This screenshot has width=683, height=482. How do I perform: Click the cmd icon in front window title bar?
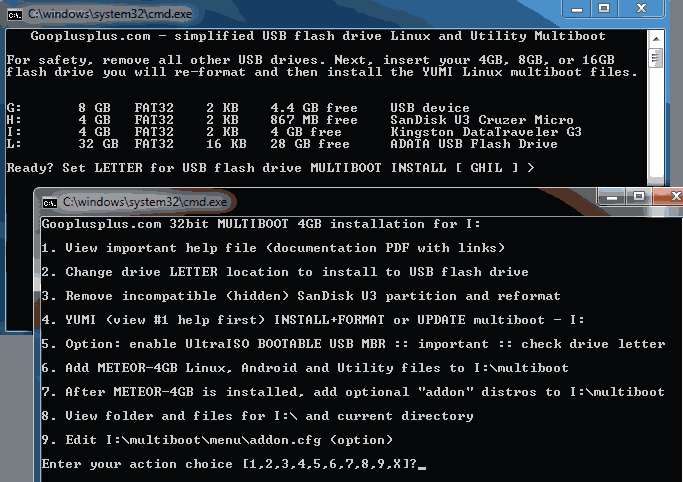50,202
